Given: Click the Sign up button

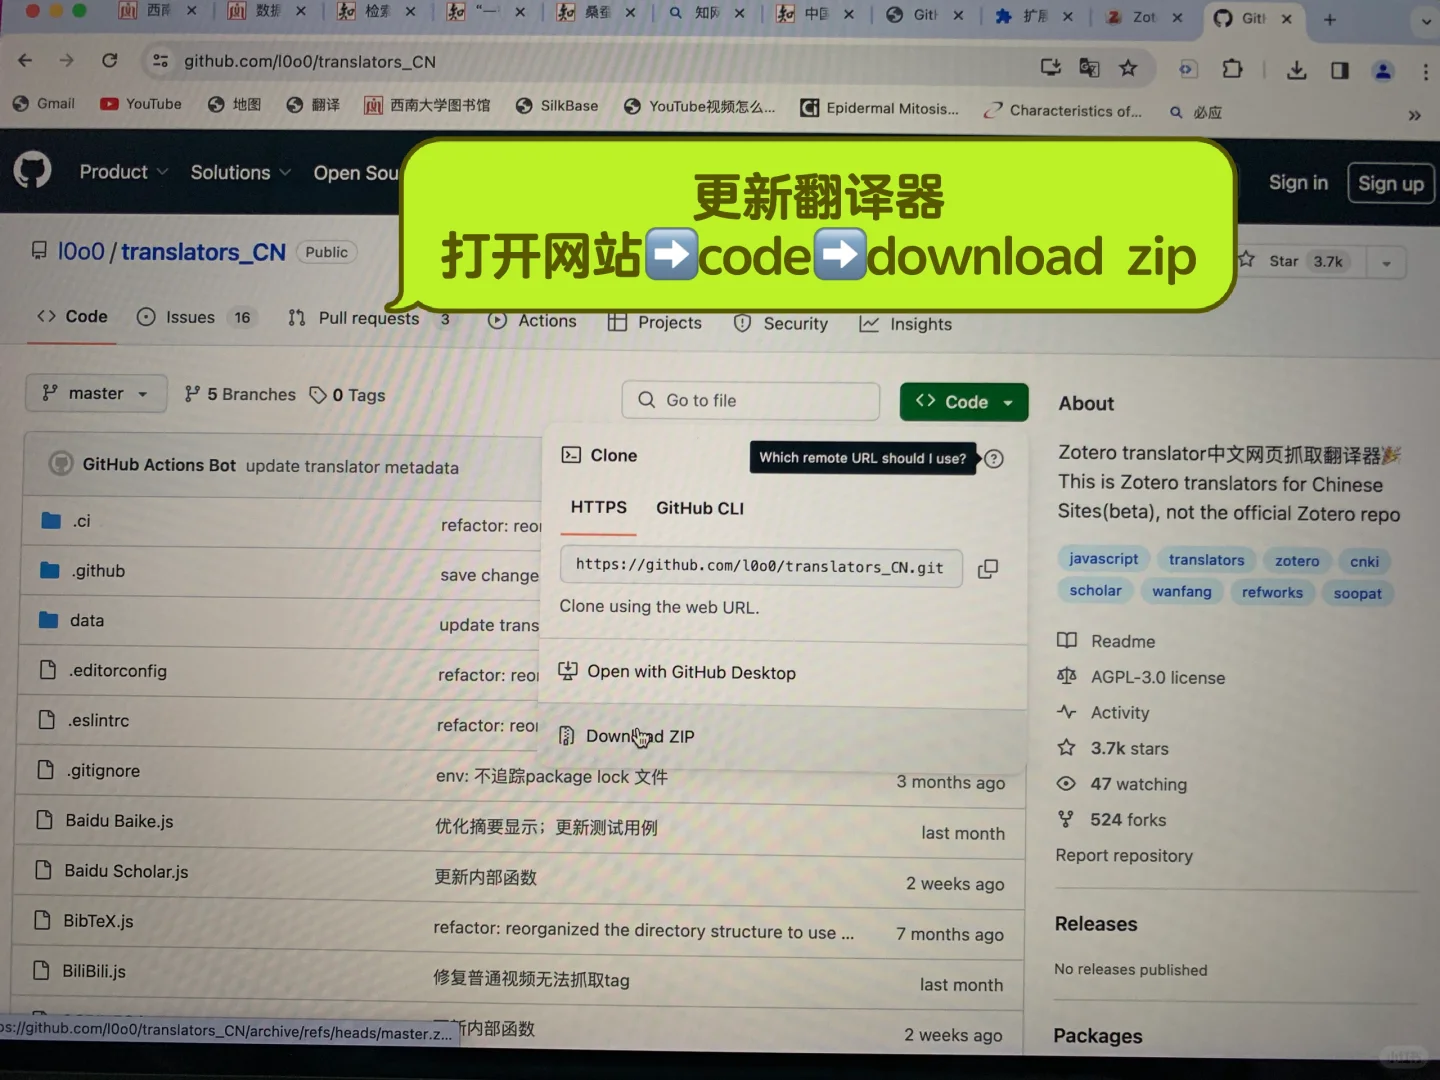Looking at the screenshot, I should [1391, 182].
